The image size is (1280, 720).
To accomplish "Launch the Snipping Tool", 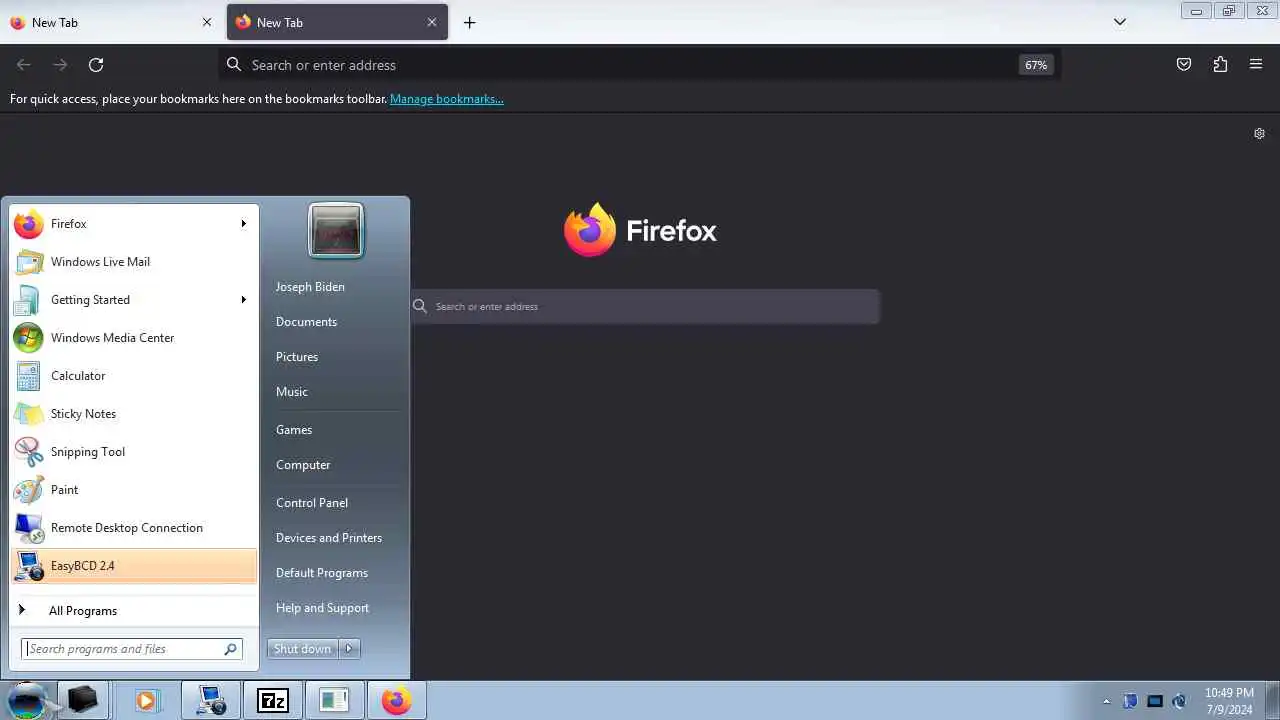I will coord(133,452).
